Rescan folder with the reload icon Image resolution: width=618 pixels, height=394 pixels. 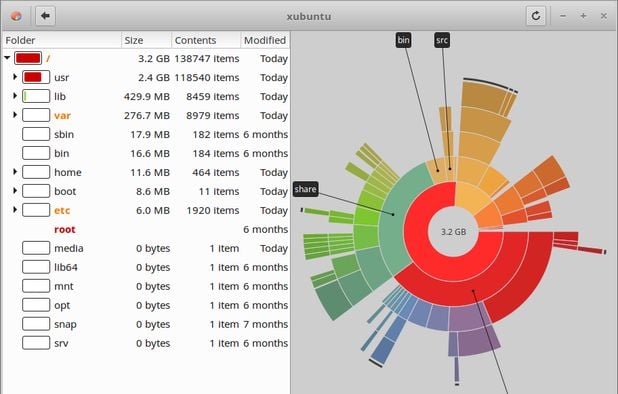click(536, 16)
